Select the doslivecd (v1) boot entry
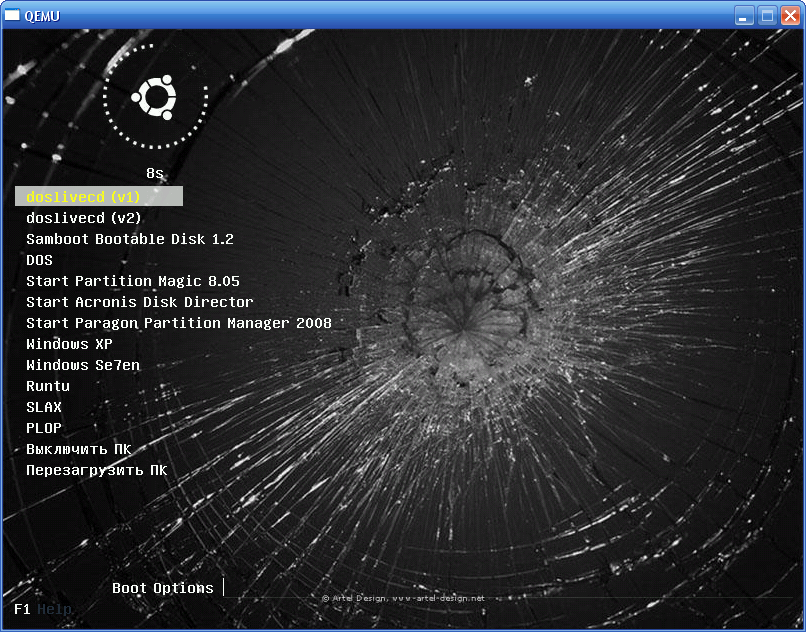 [99, 196]
